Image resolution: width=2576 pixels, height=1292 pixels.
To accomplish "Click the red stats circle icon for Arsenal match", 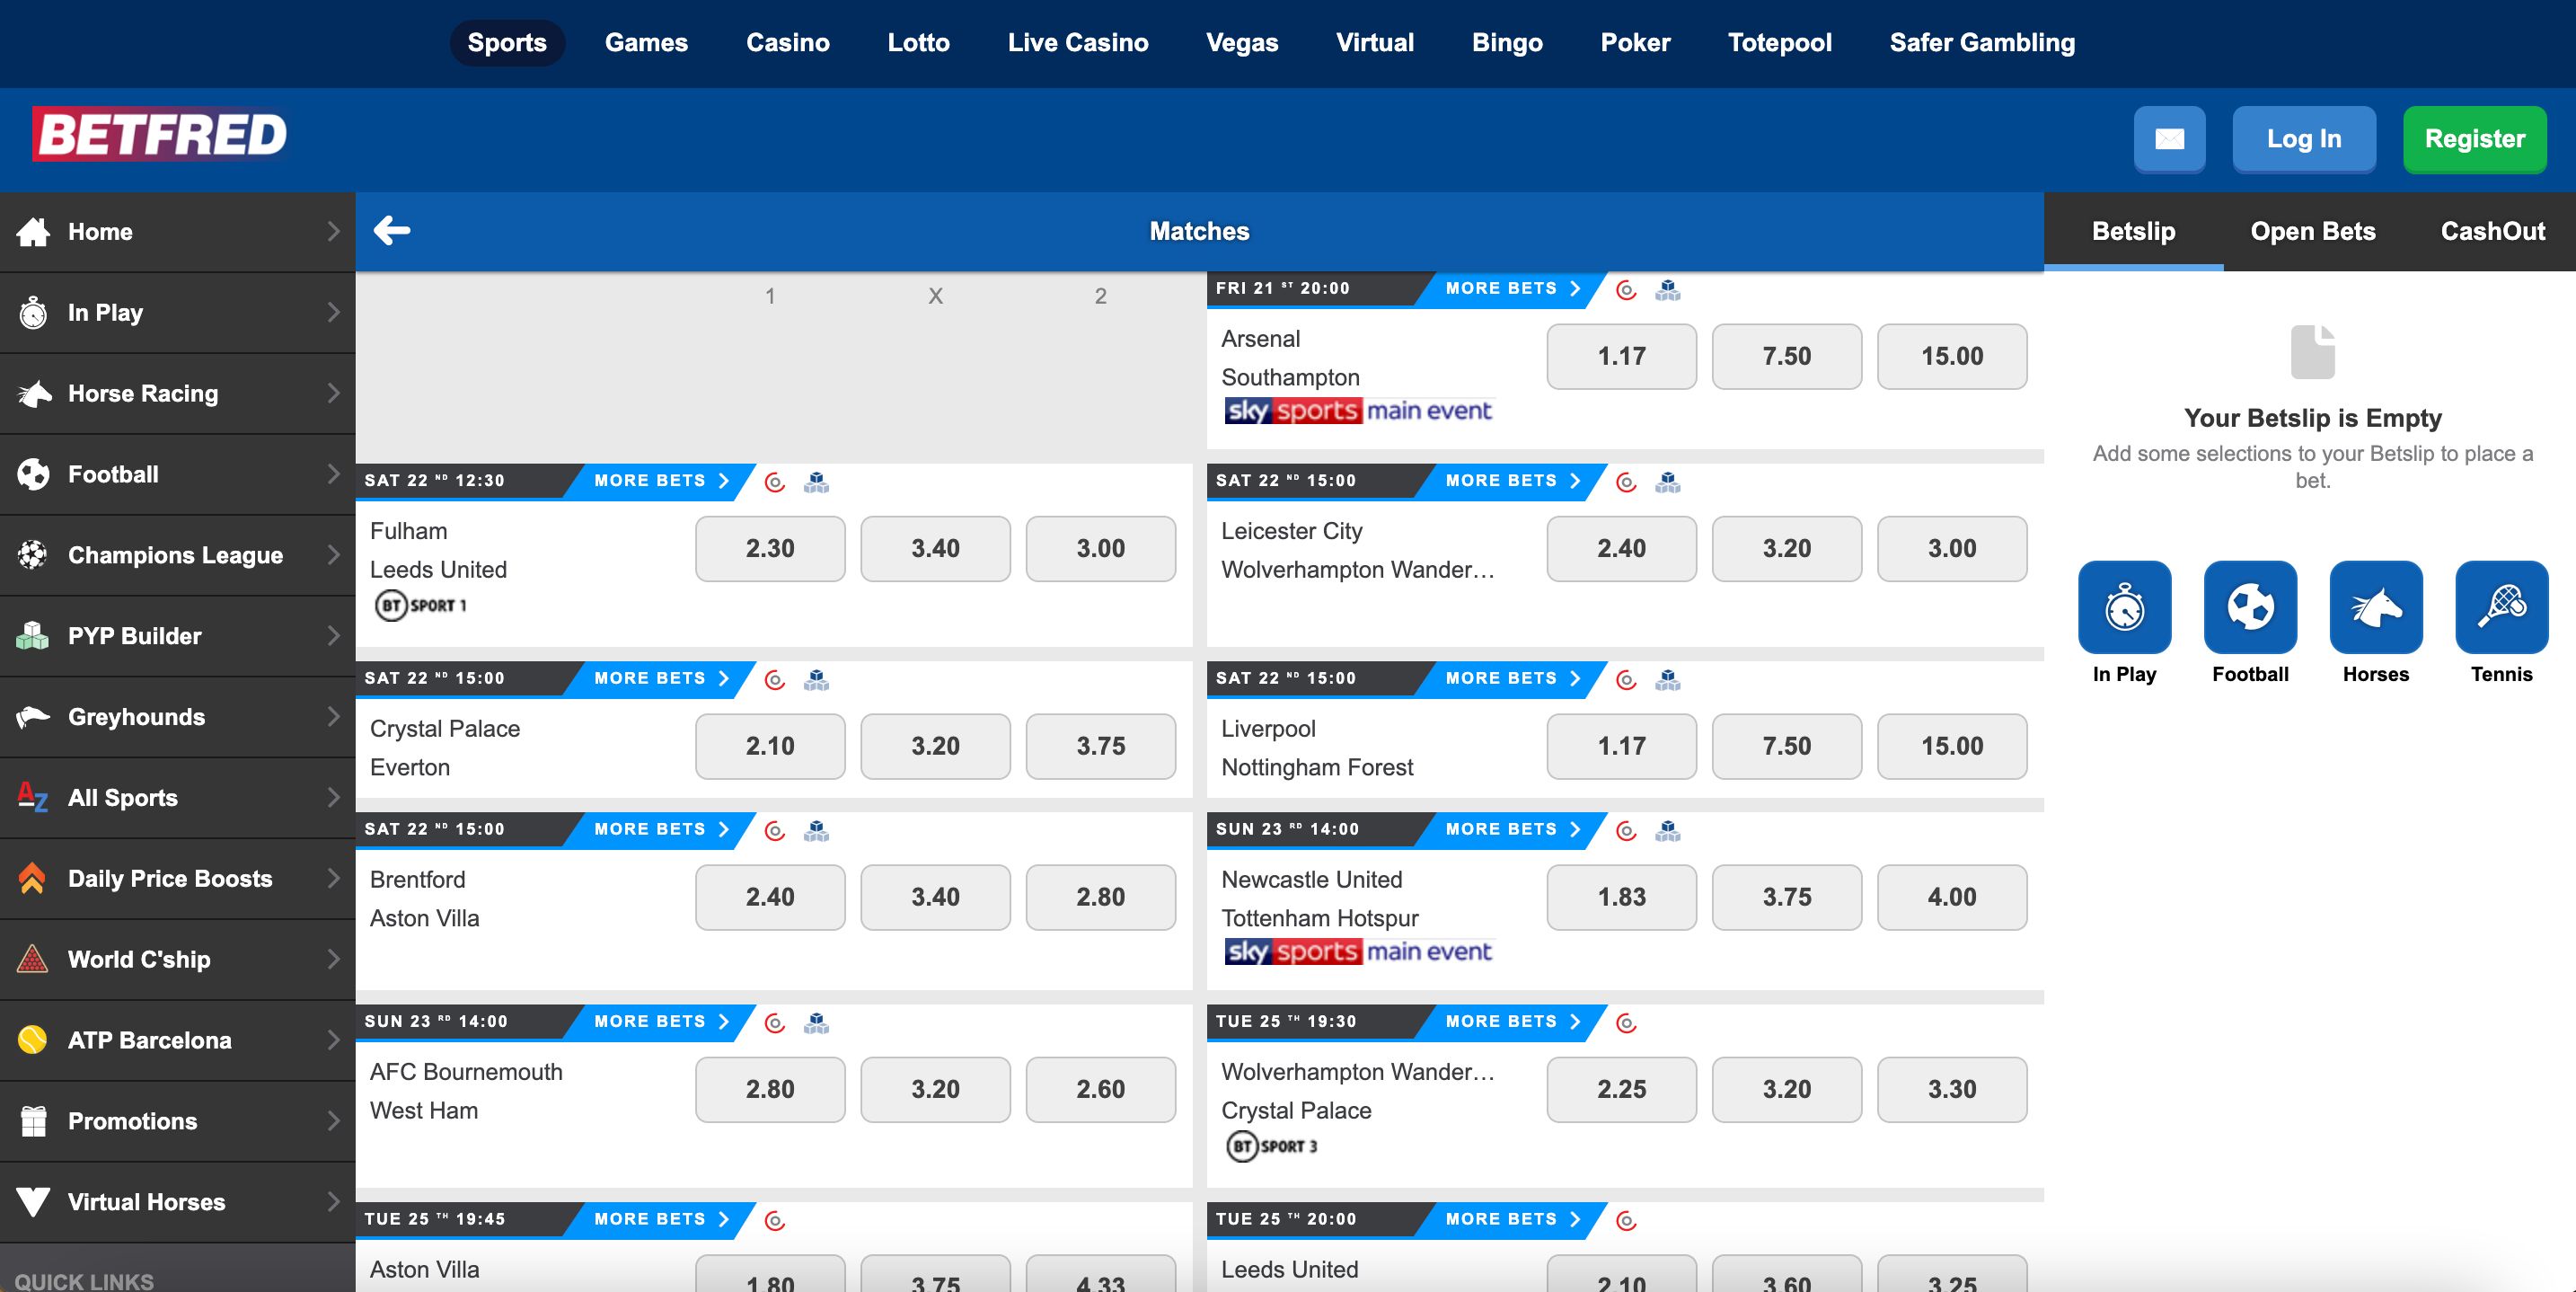I will point(1626,289).
